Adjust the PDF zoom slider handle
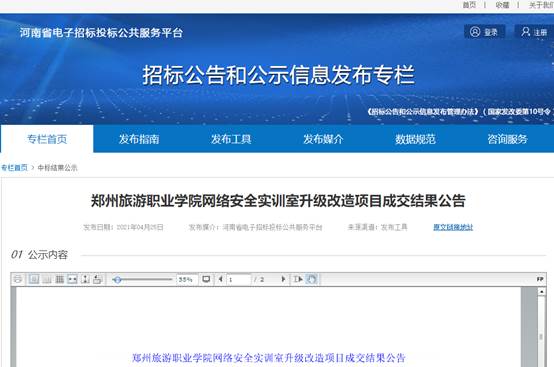The height and width of the screenshot is (367, 554). click(118, 280)
